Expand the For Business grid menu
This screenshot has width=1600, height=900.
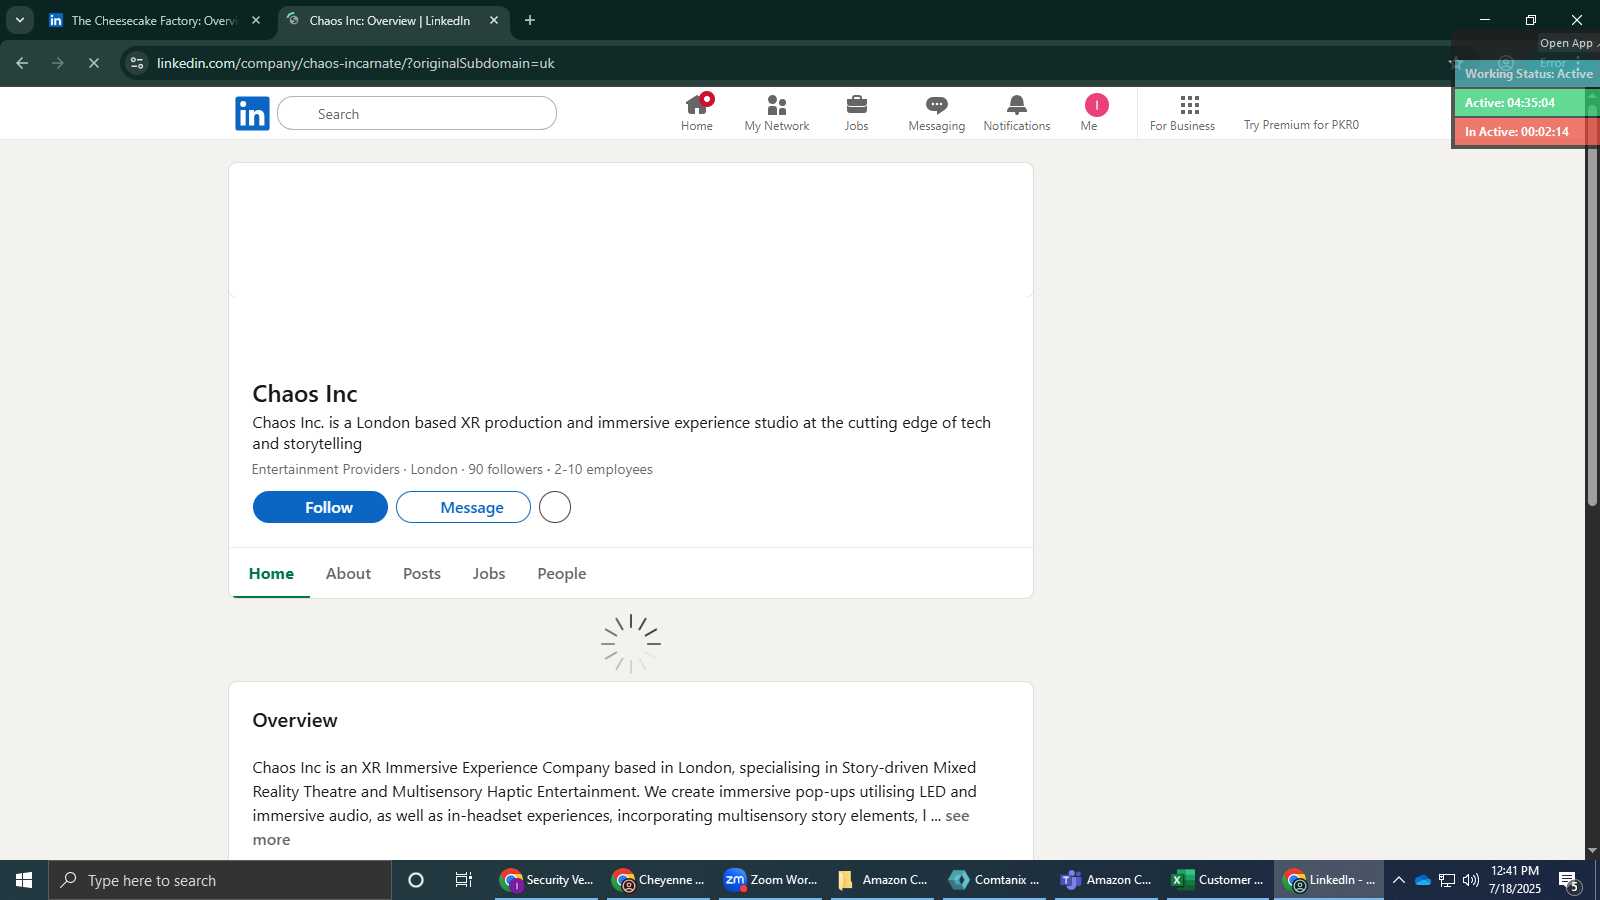(1182, 113)
